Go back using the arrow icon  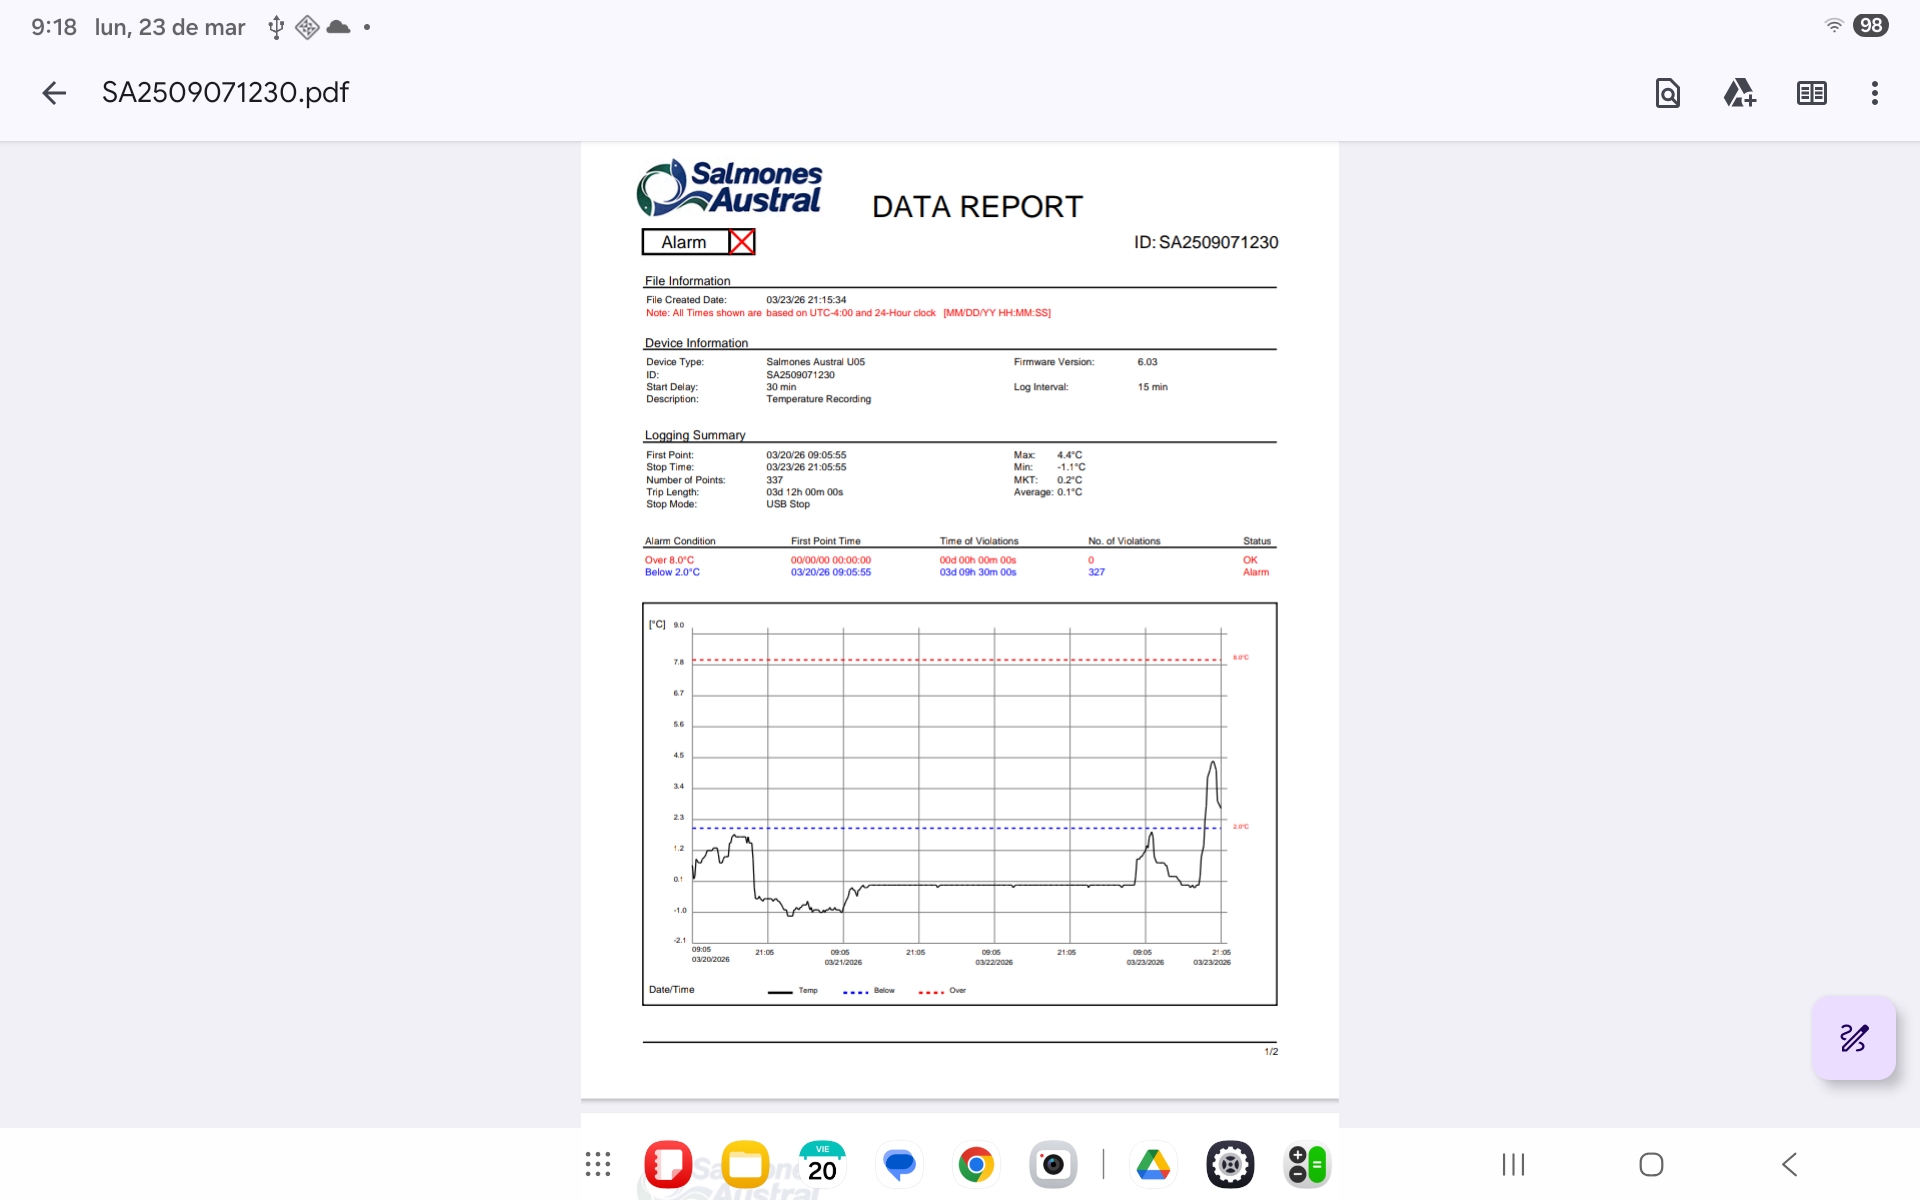[x=54, y=93]
